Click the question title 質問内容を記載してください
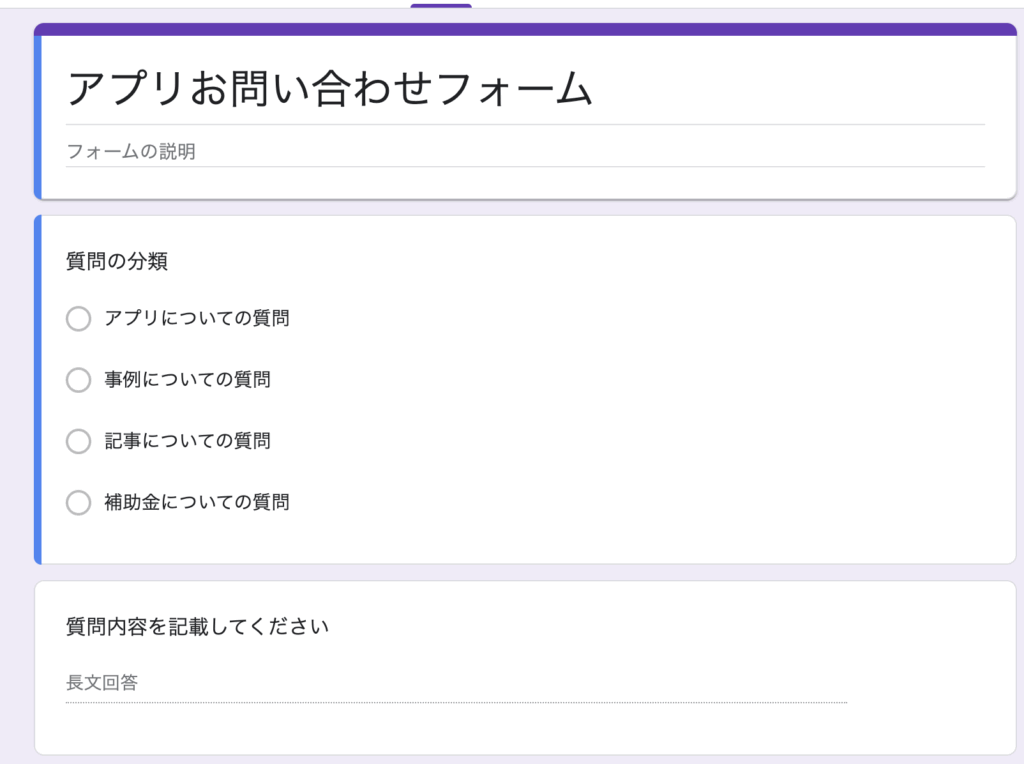Viewport: 1024px width, 764px height. [x=197, y=627]
